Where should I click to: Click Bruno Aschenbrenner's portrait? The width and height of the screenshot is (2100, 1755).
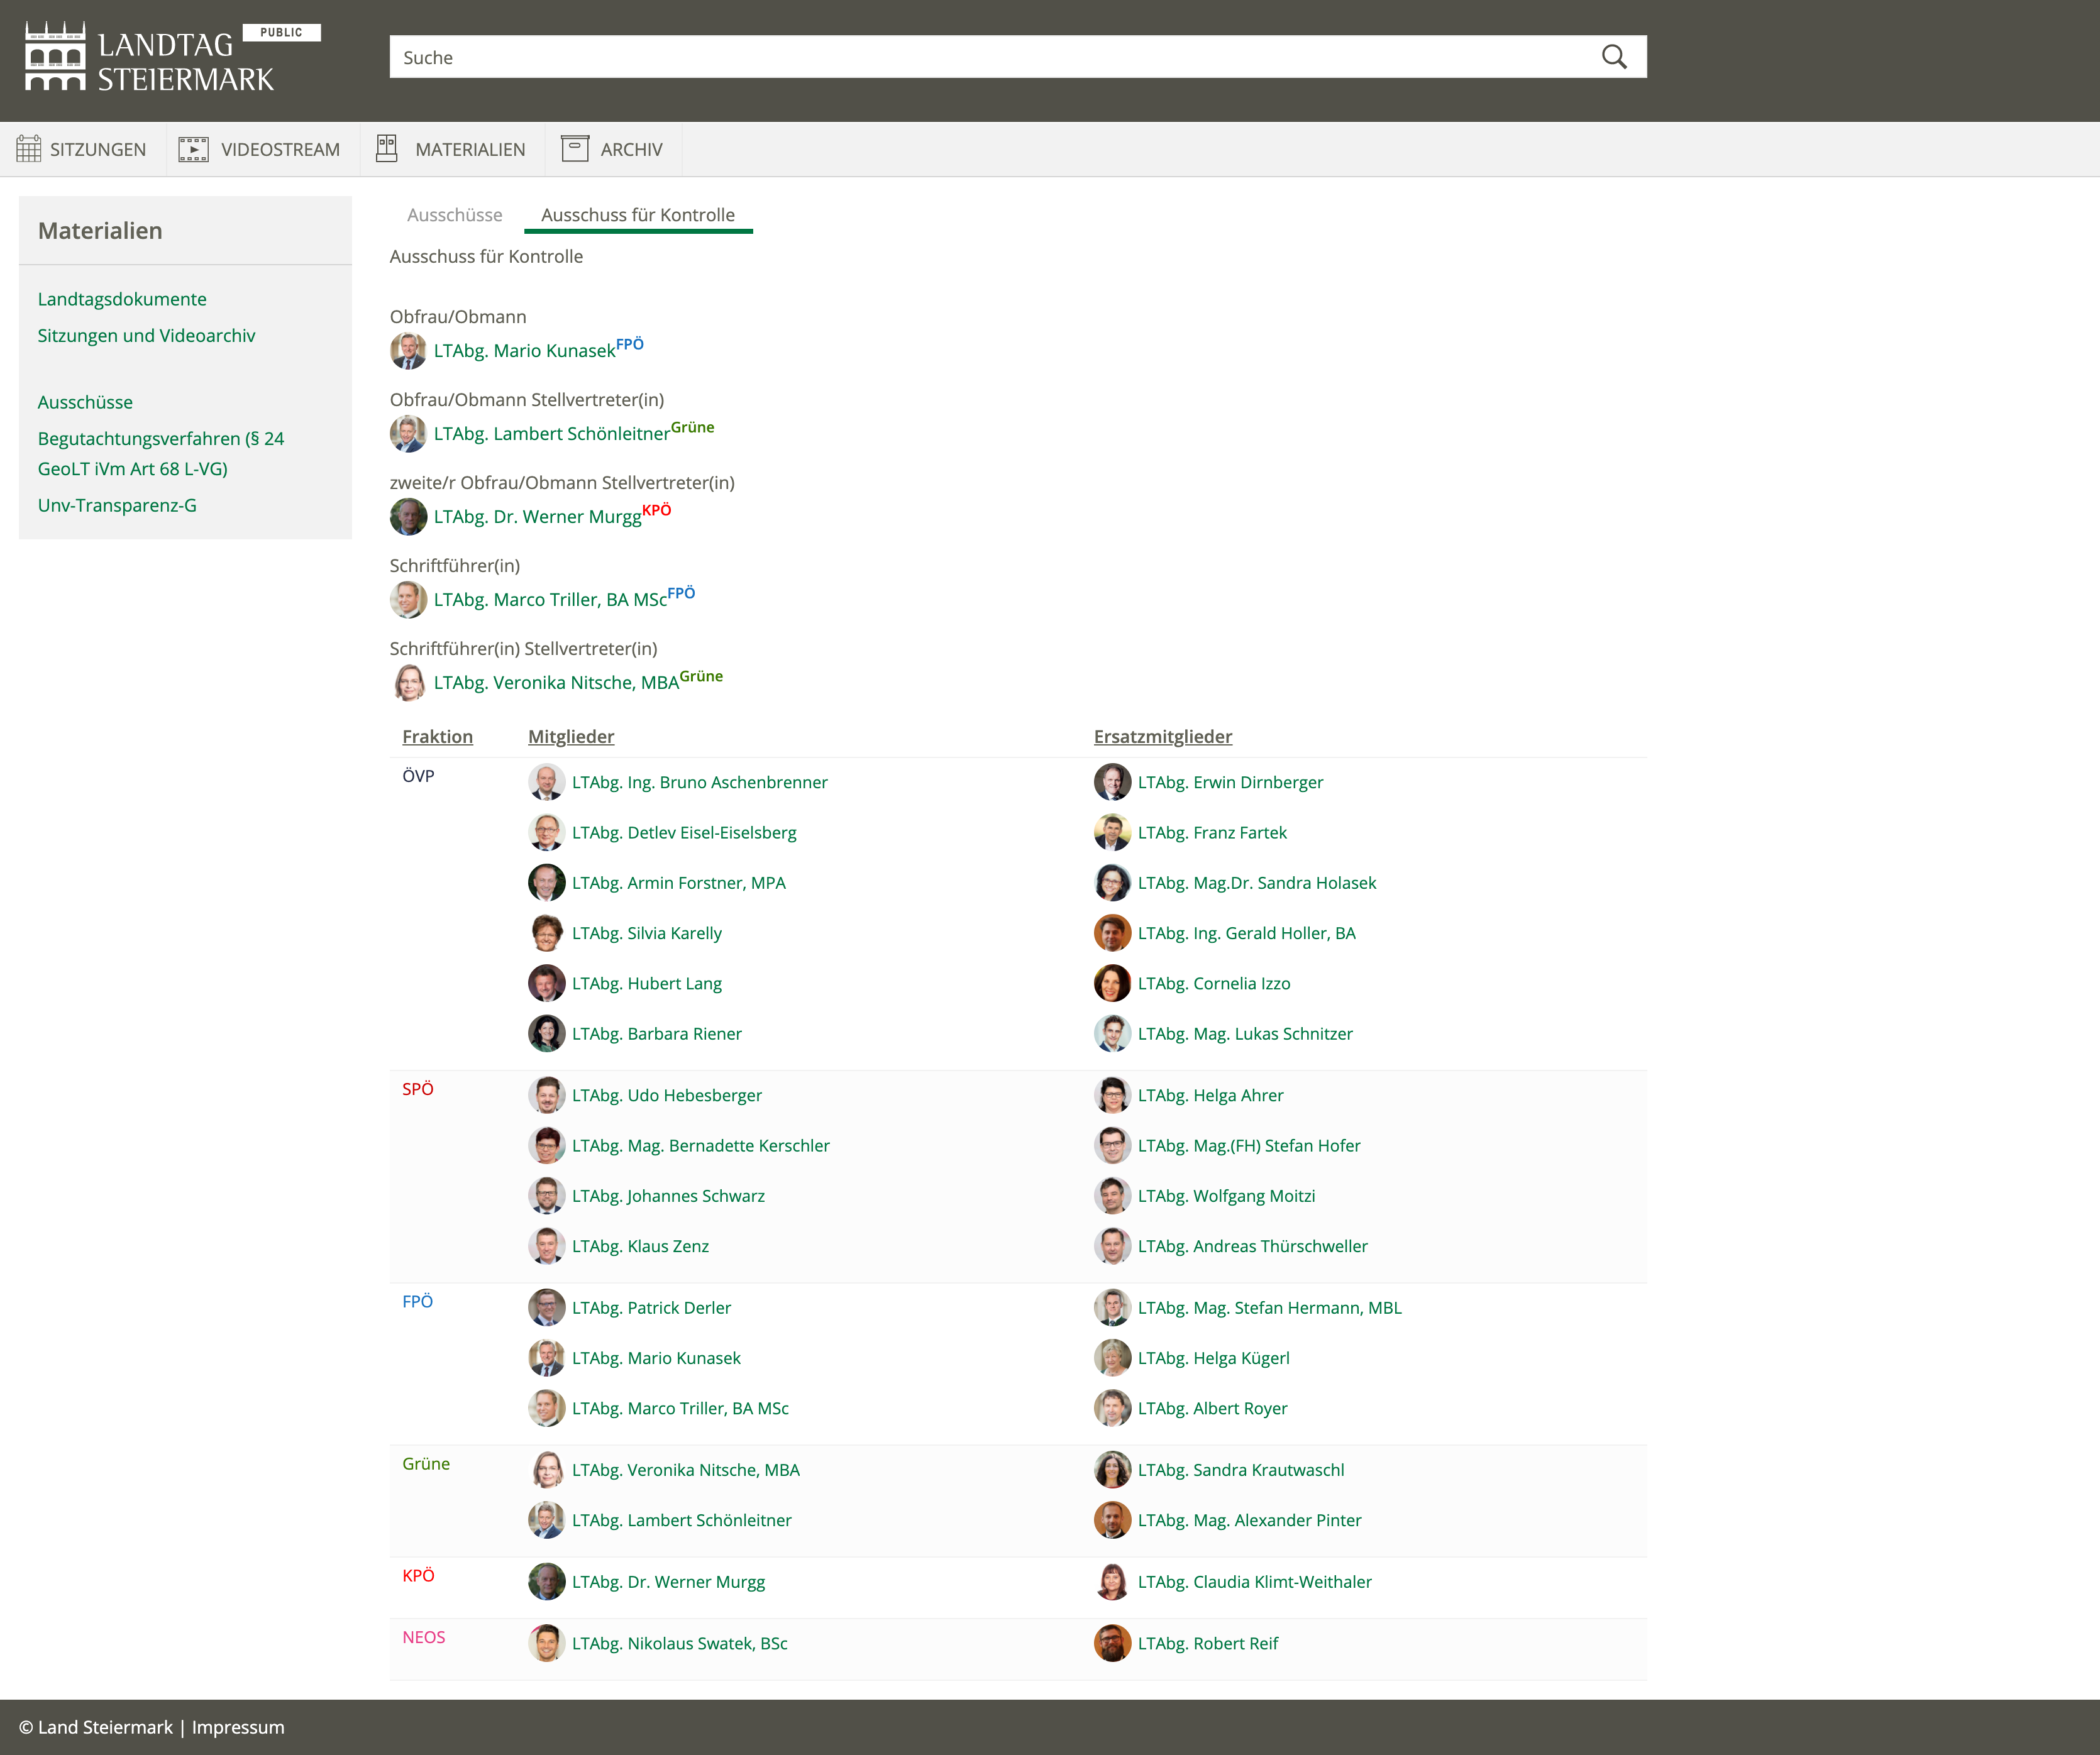[546, 782]
